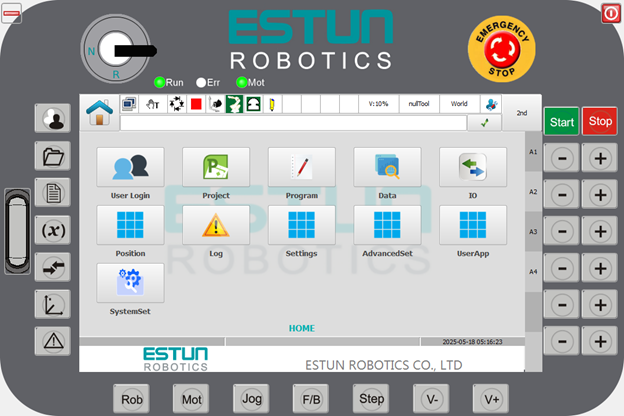Click the message input field in toolbar
This screenshot has width=624, height=416.
click(x=293, y=123)
